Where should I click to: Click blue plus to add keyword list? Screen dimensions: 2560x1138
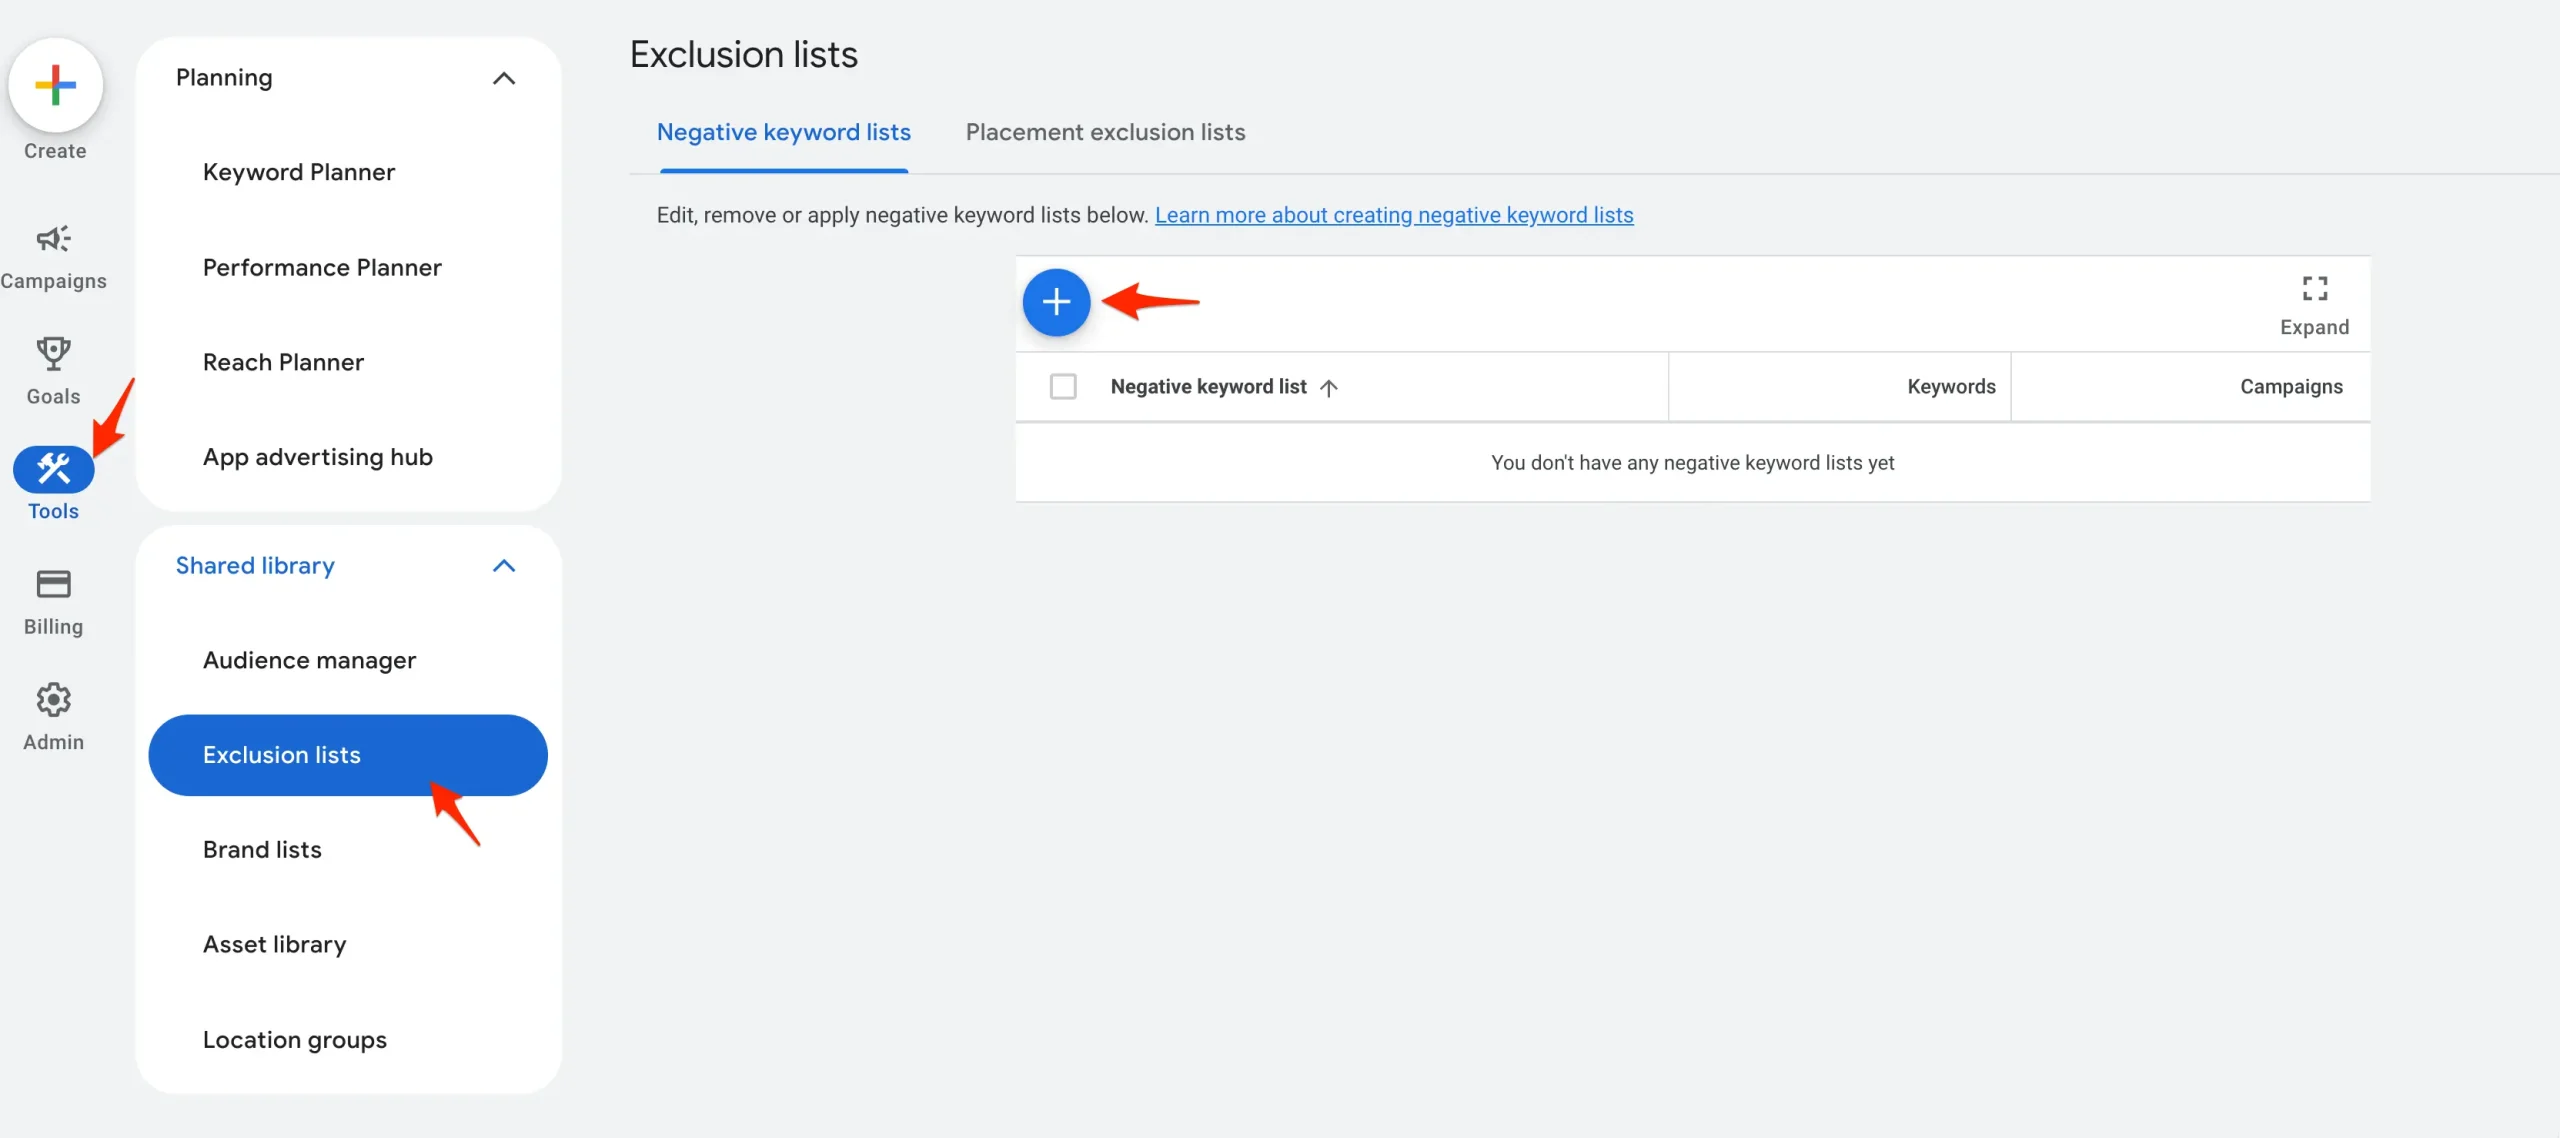point(1056,302)
